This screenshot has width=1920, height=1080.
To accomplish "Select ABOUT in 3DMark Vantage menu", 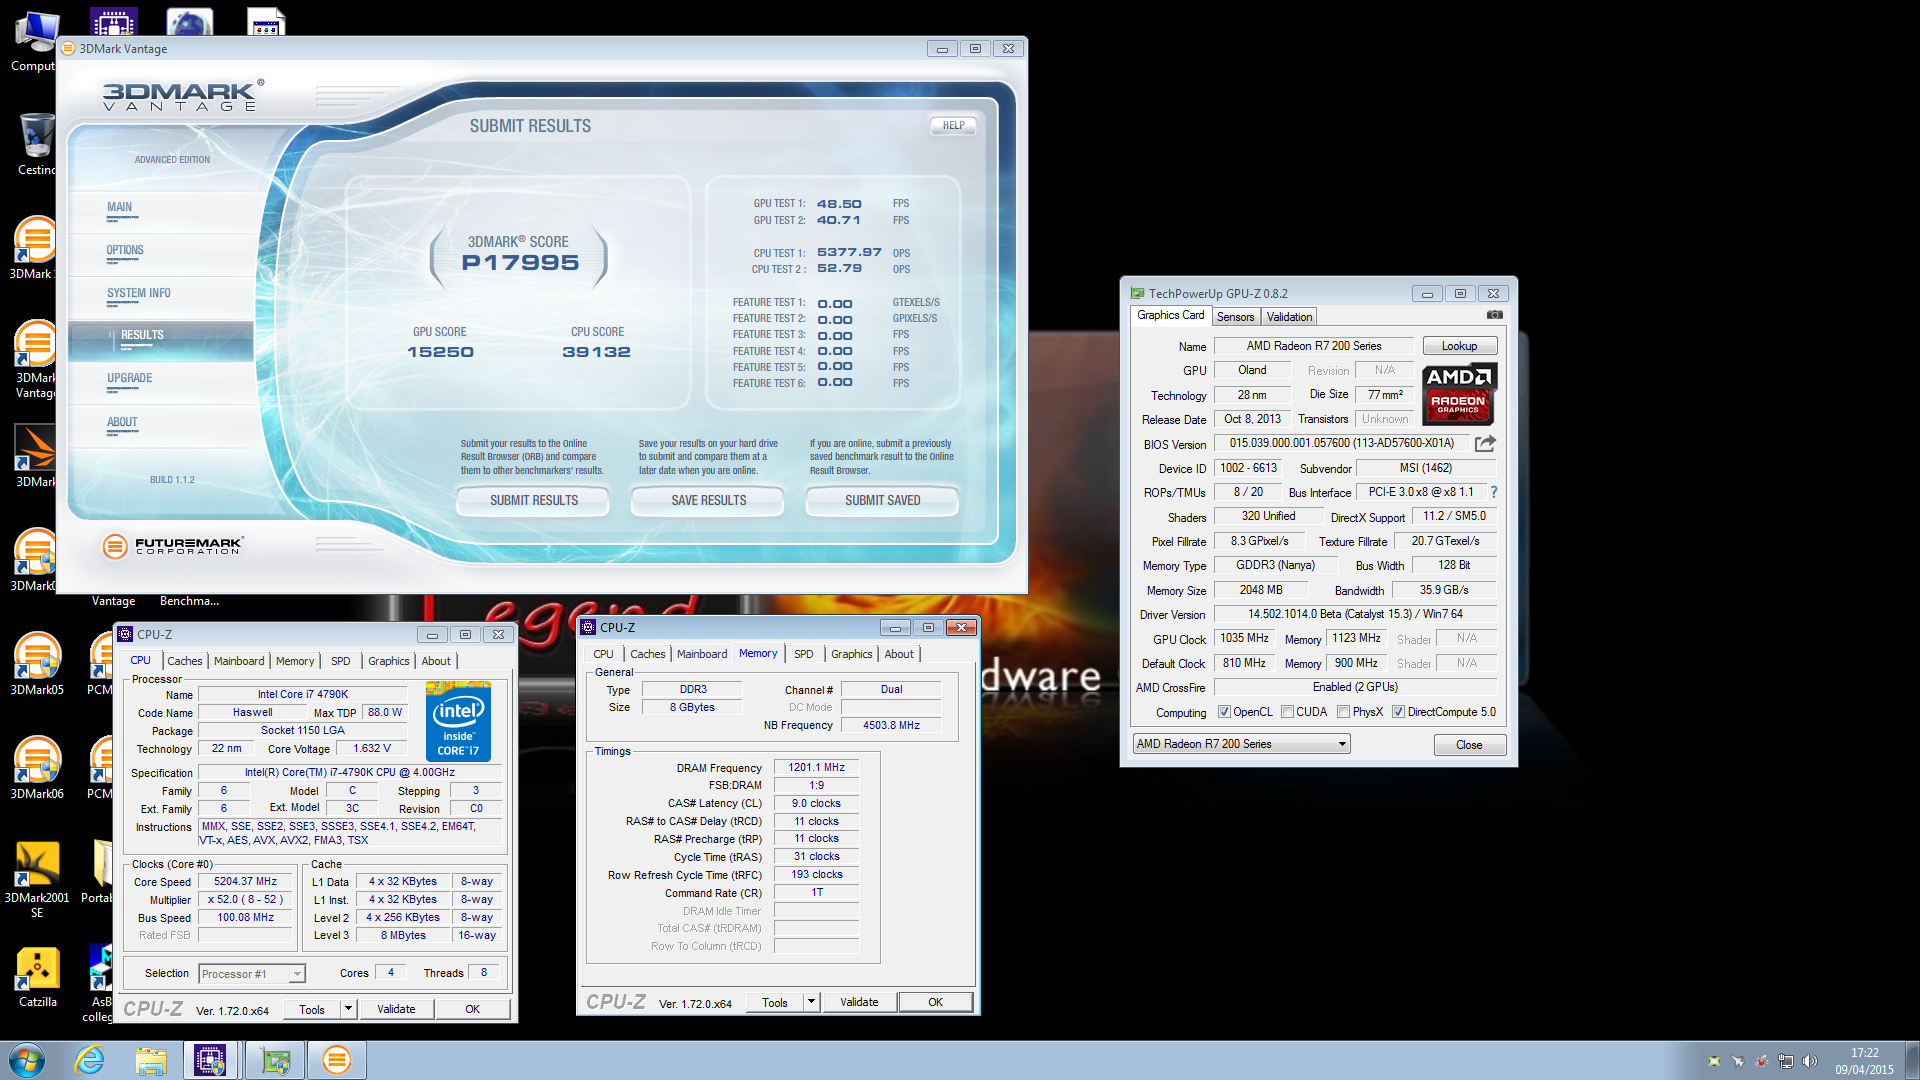I will pos(122,423).
